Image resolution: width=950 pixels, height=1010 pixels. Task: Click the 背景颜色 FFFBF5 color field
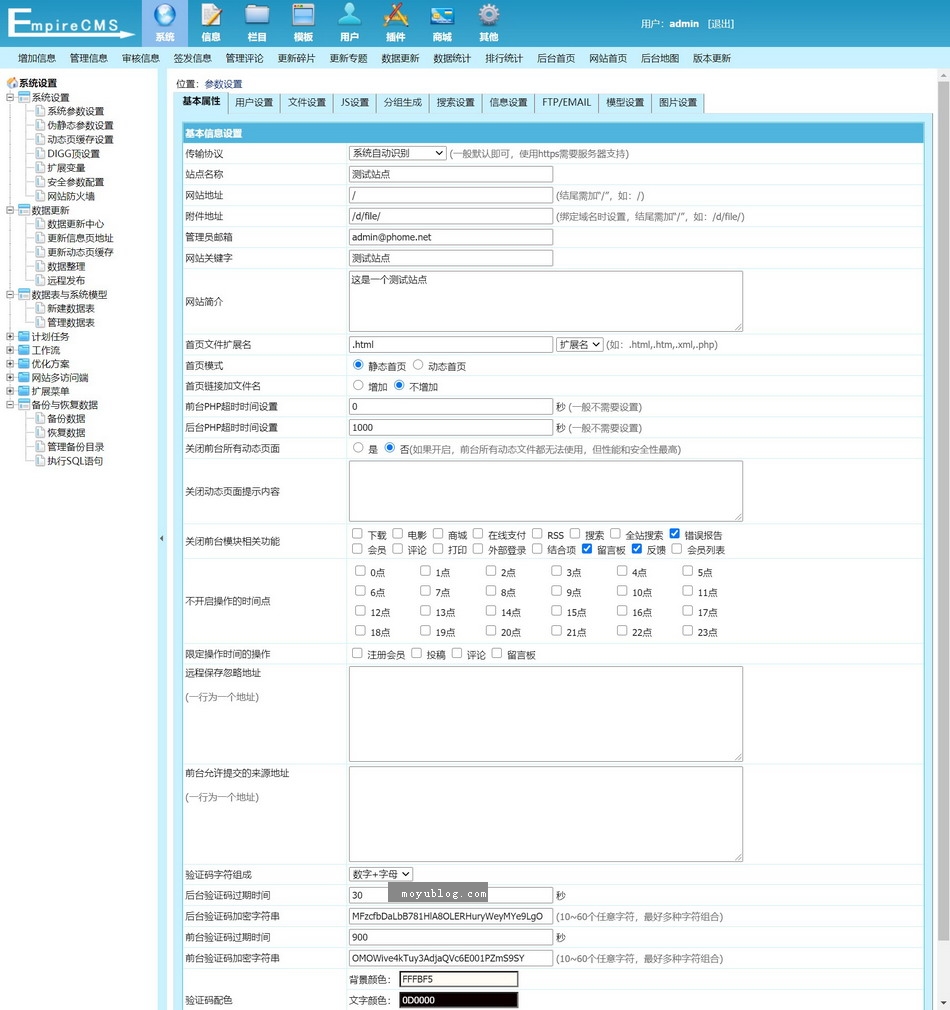tap(459, 979)
